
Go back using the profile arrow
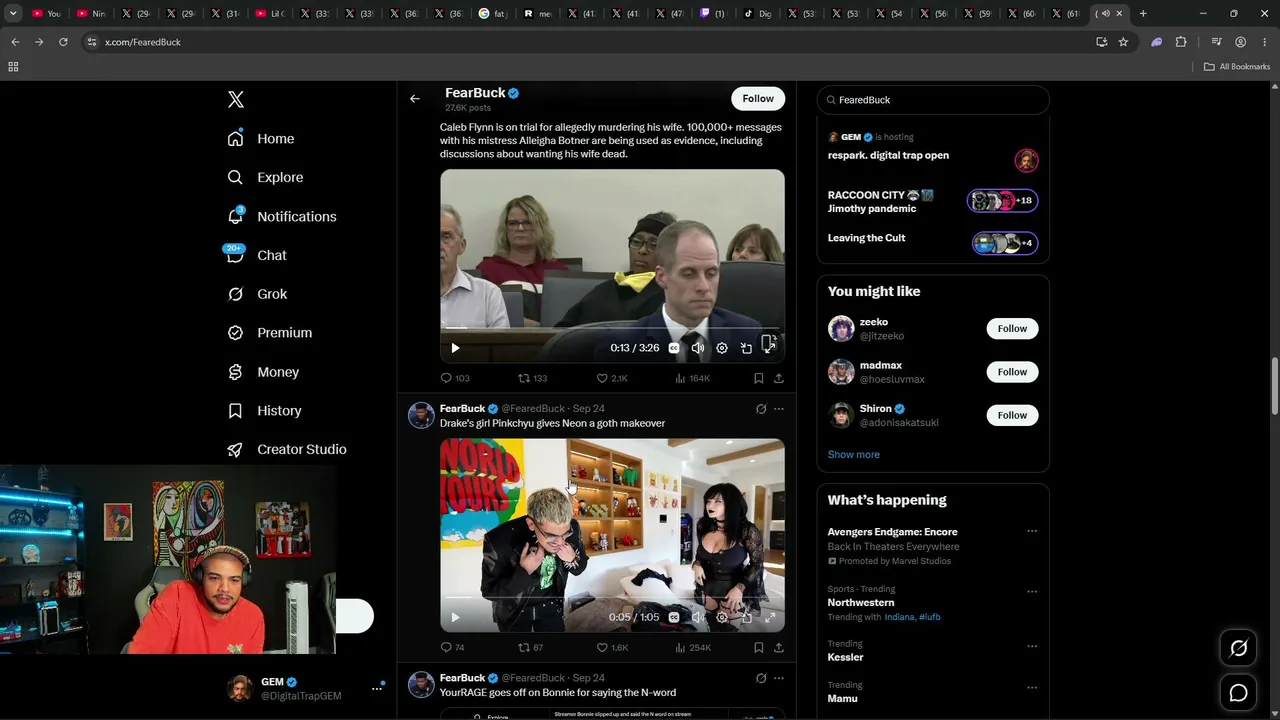pos(415,99)
